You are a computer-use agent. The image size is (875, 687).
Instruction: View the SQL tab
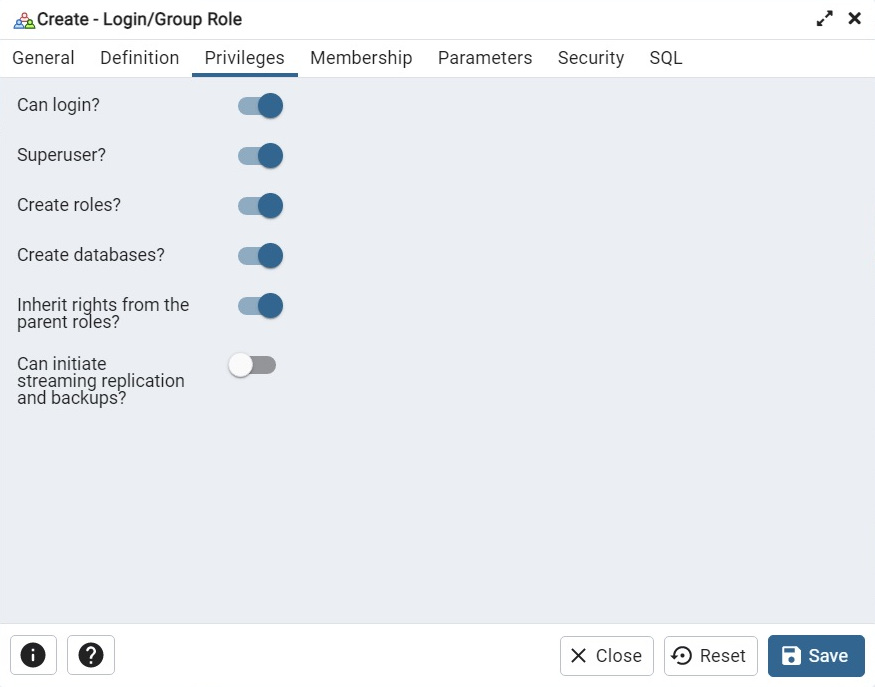pos(666,58)
